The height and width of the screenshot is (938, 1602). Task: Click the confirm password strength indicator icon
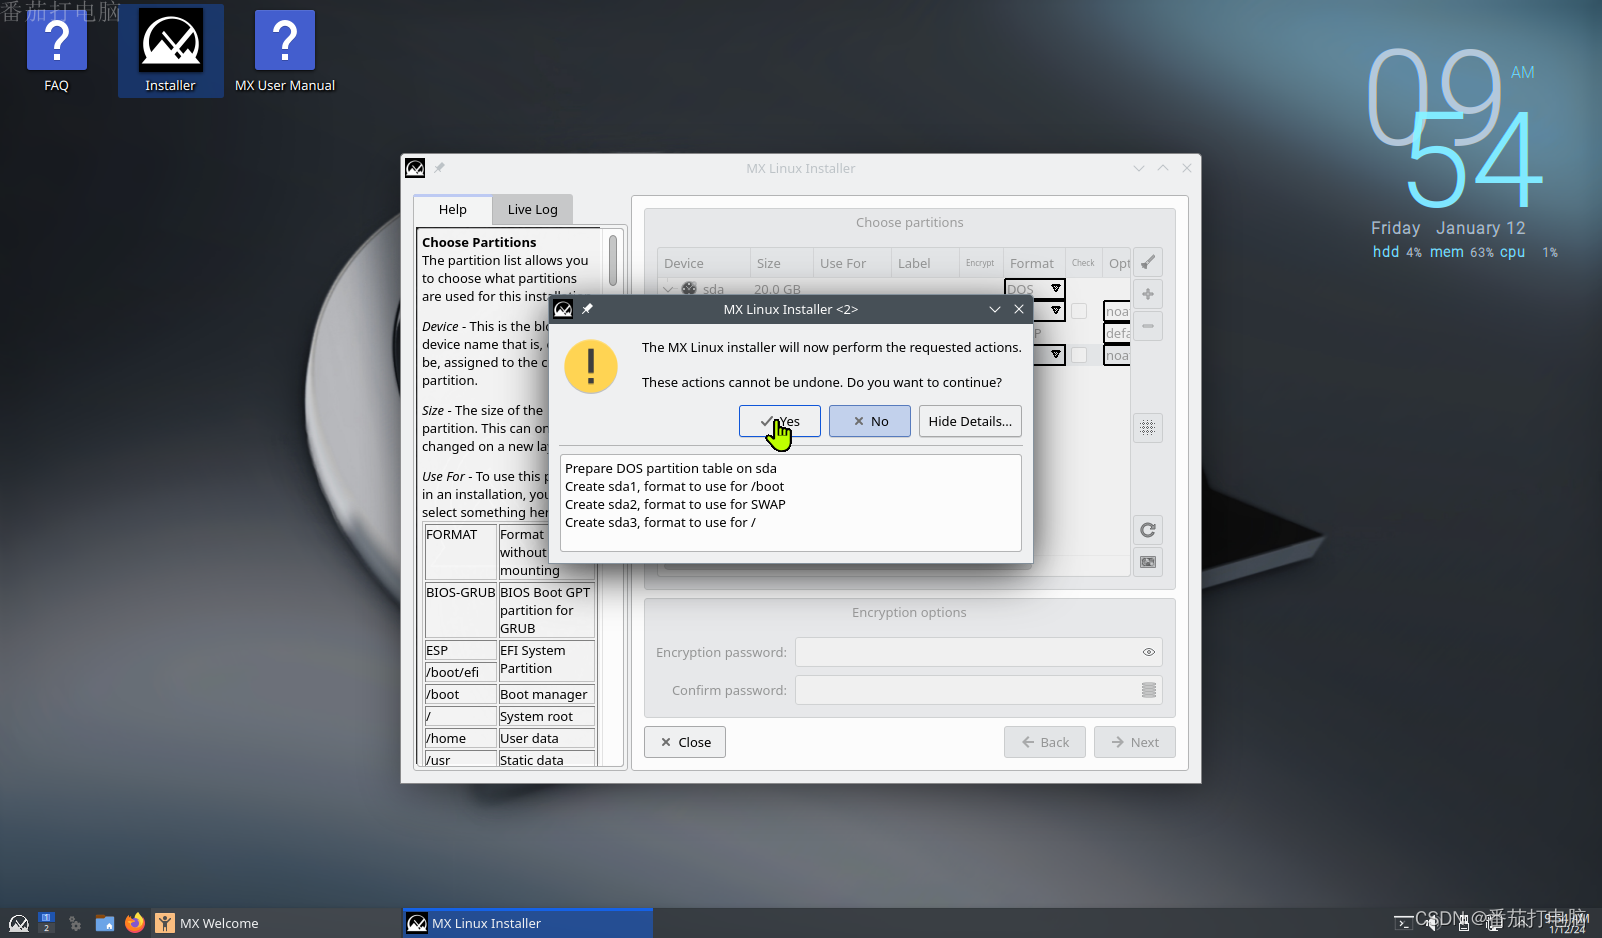[x=1149, y=690]
